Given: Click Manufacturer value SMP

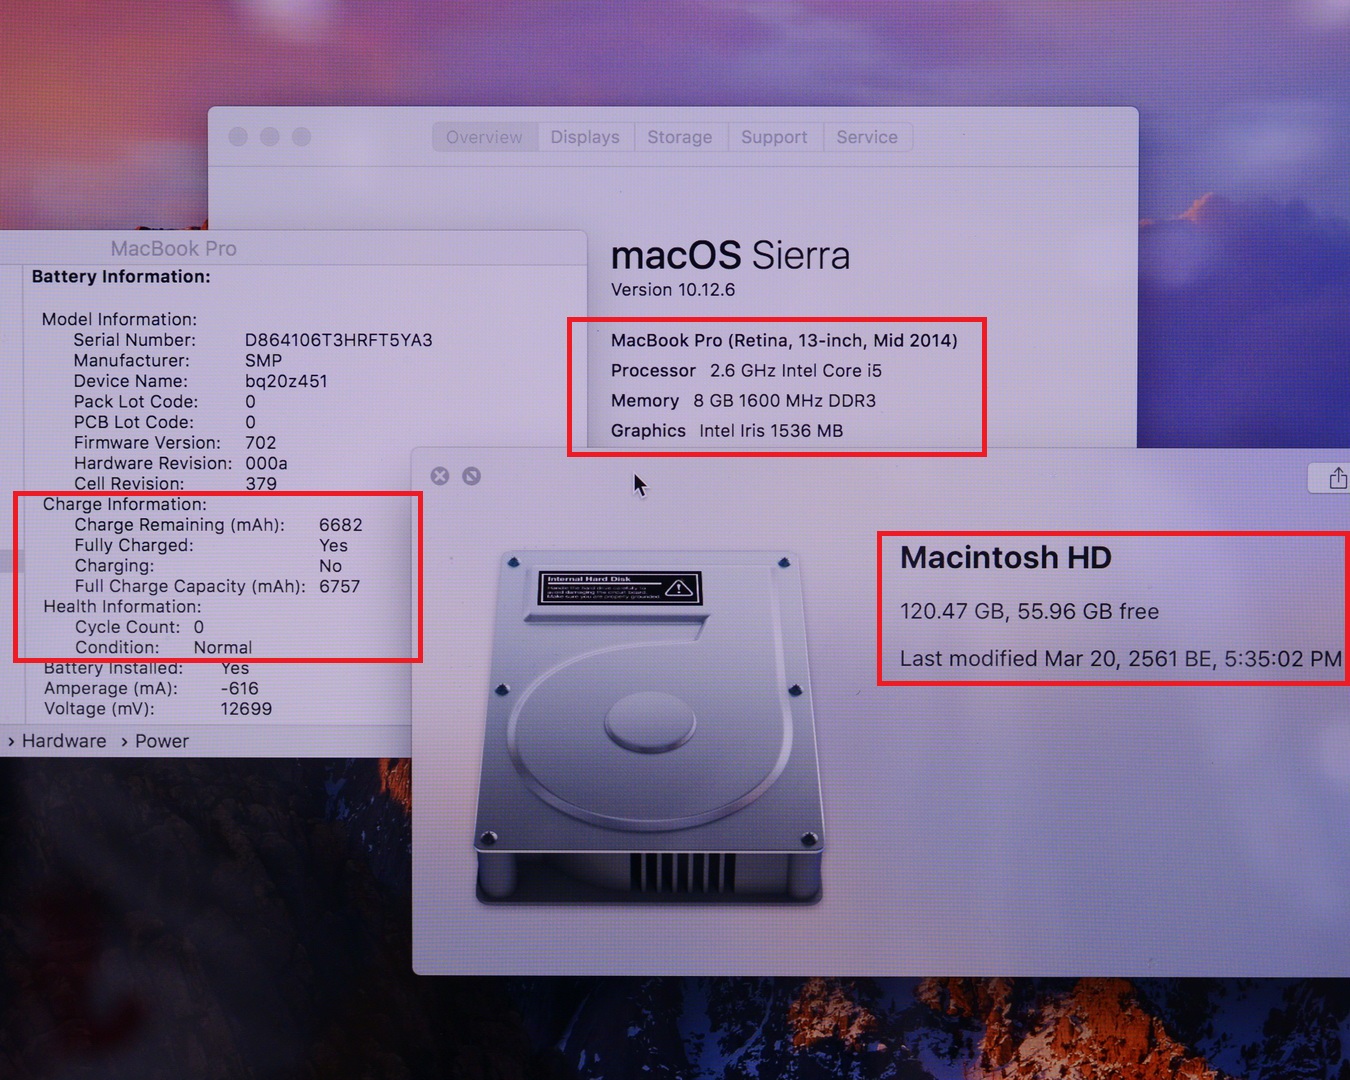Looking at the screenshot, I should pos(264,360).
